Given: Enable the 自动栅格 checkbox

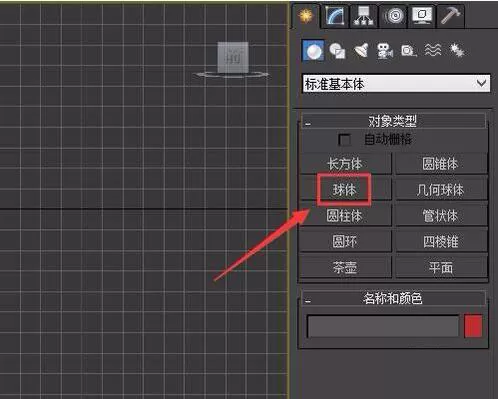Looking at the screenshot, I should [344, 140].
